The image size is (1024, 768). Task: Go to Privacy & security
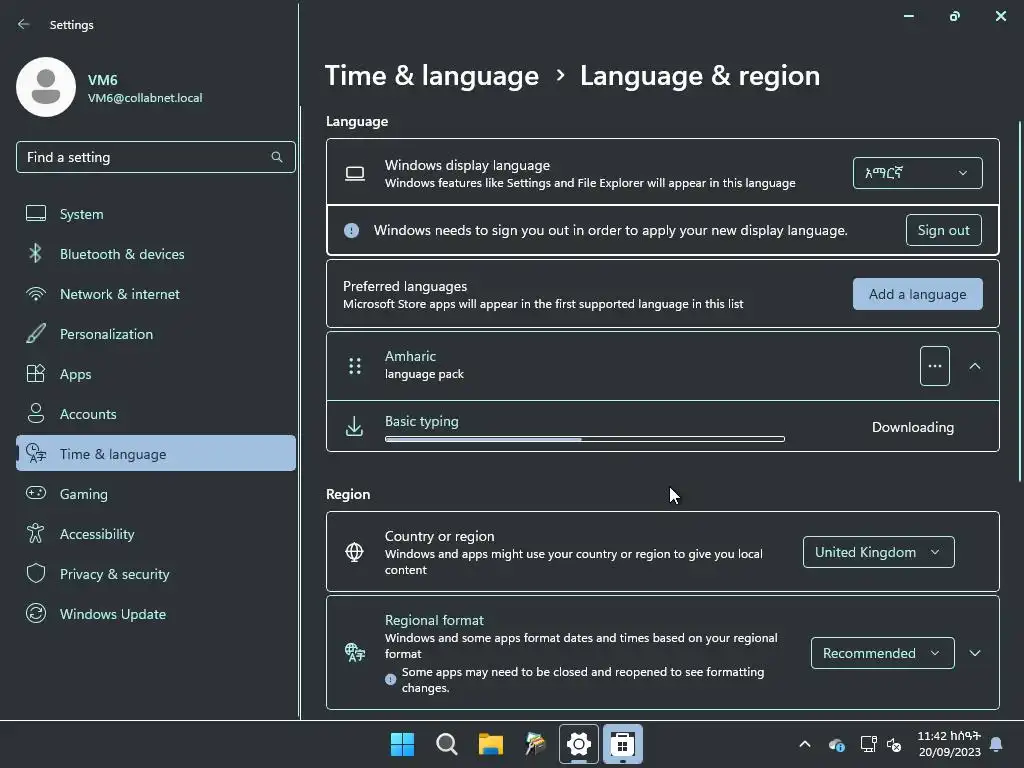pos(155,574)
